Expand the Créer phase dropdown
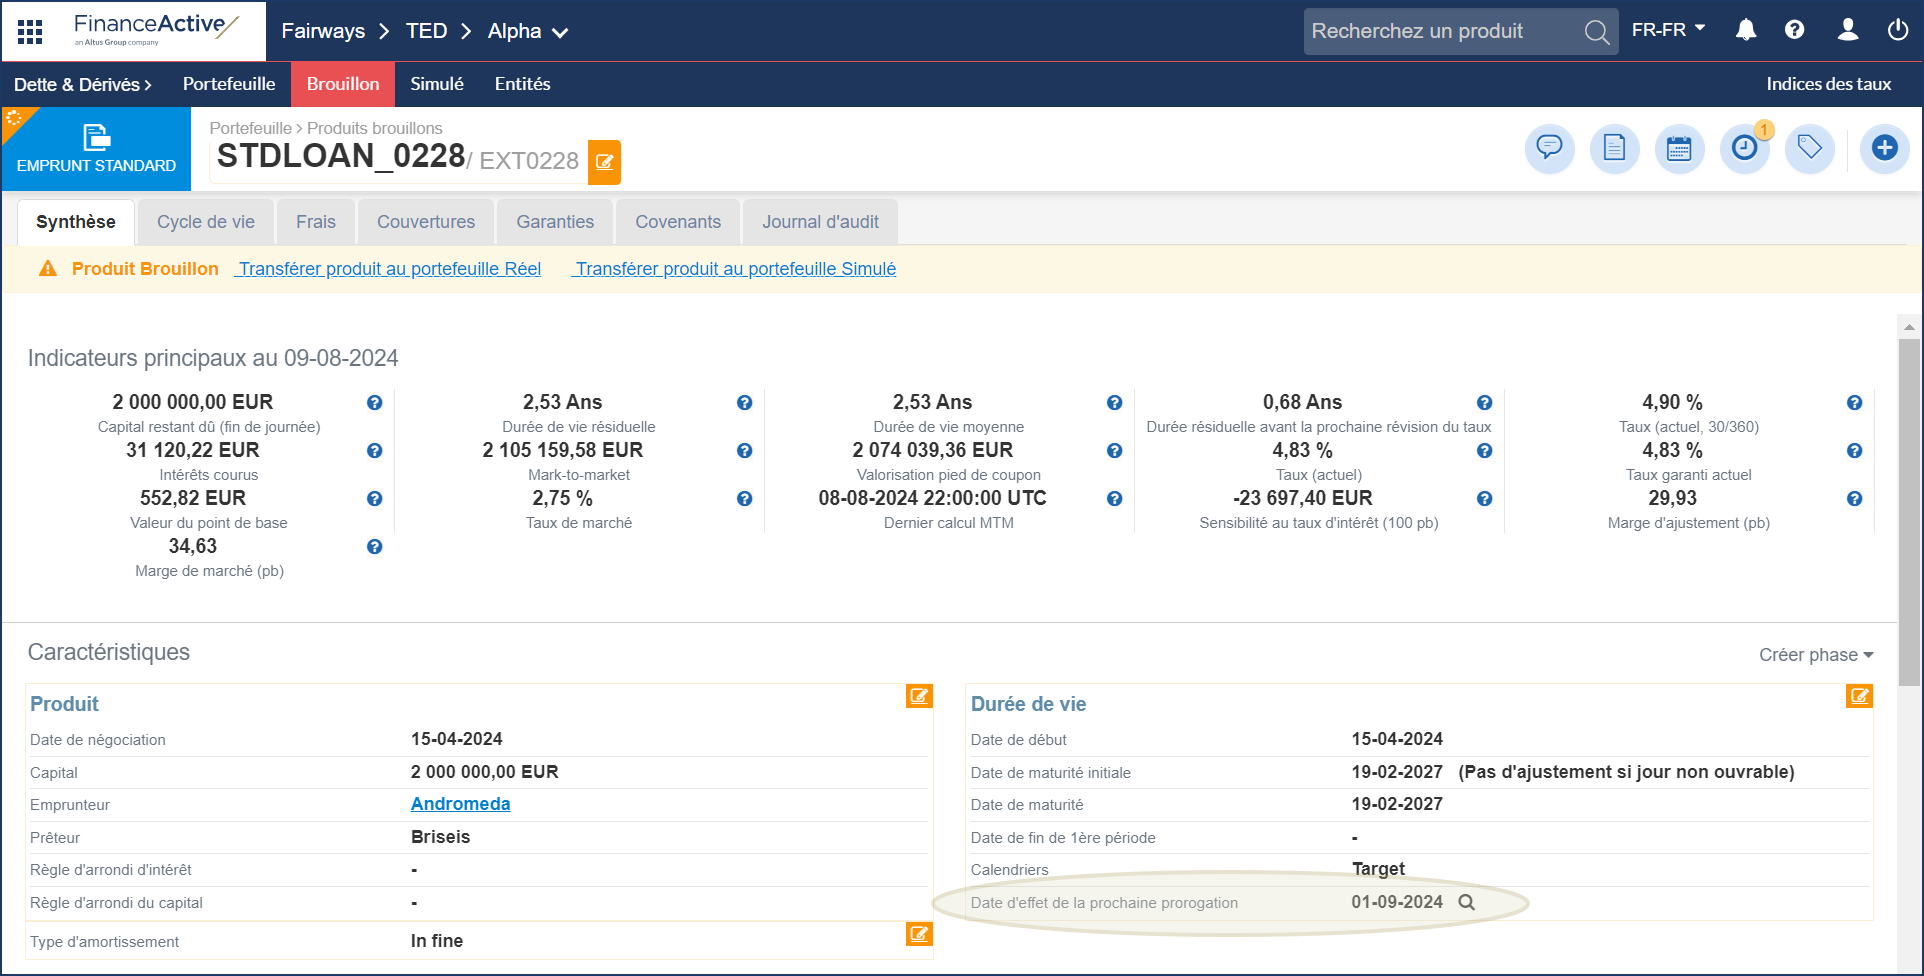This screenshot has height=976, width=1924. [1815, 655]
